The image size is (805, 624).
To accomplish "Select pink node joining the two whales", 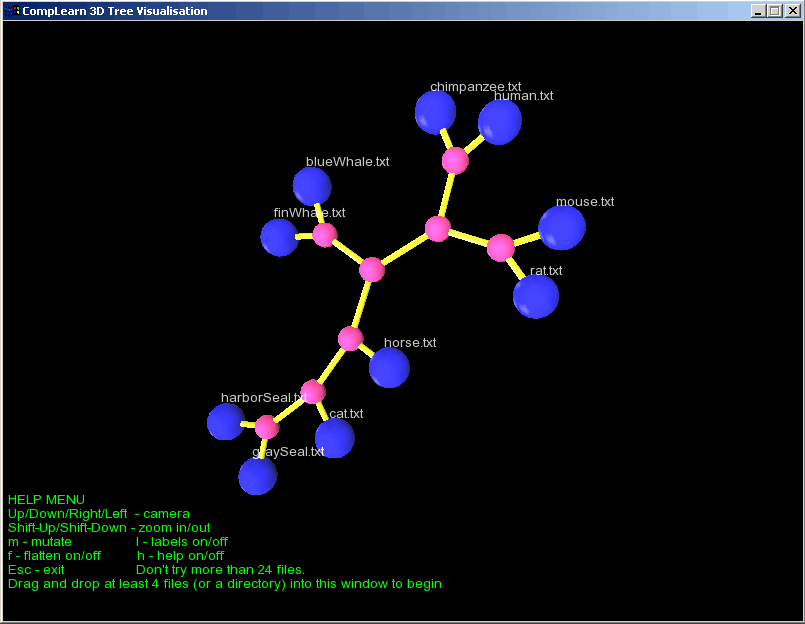I will point(325,235).
